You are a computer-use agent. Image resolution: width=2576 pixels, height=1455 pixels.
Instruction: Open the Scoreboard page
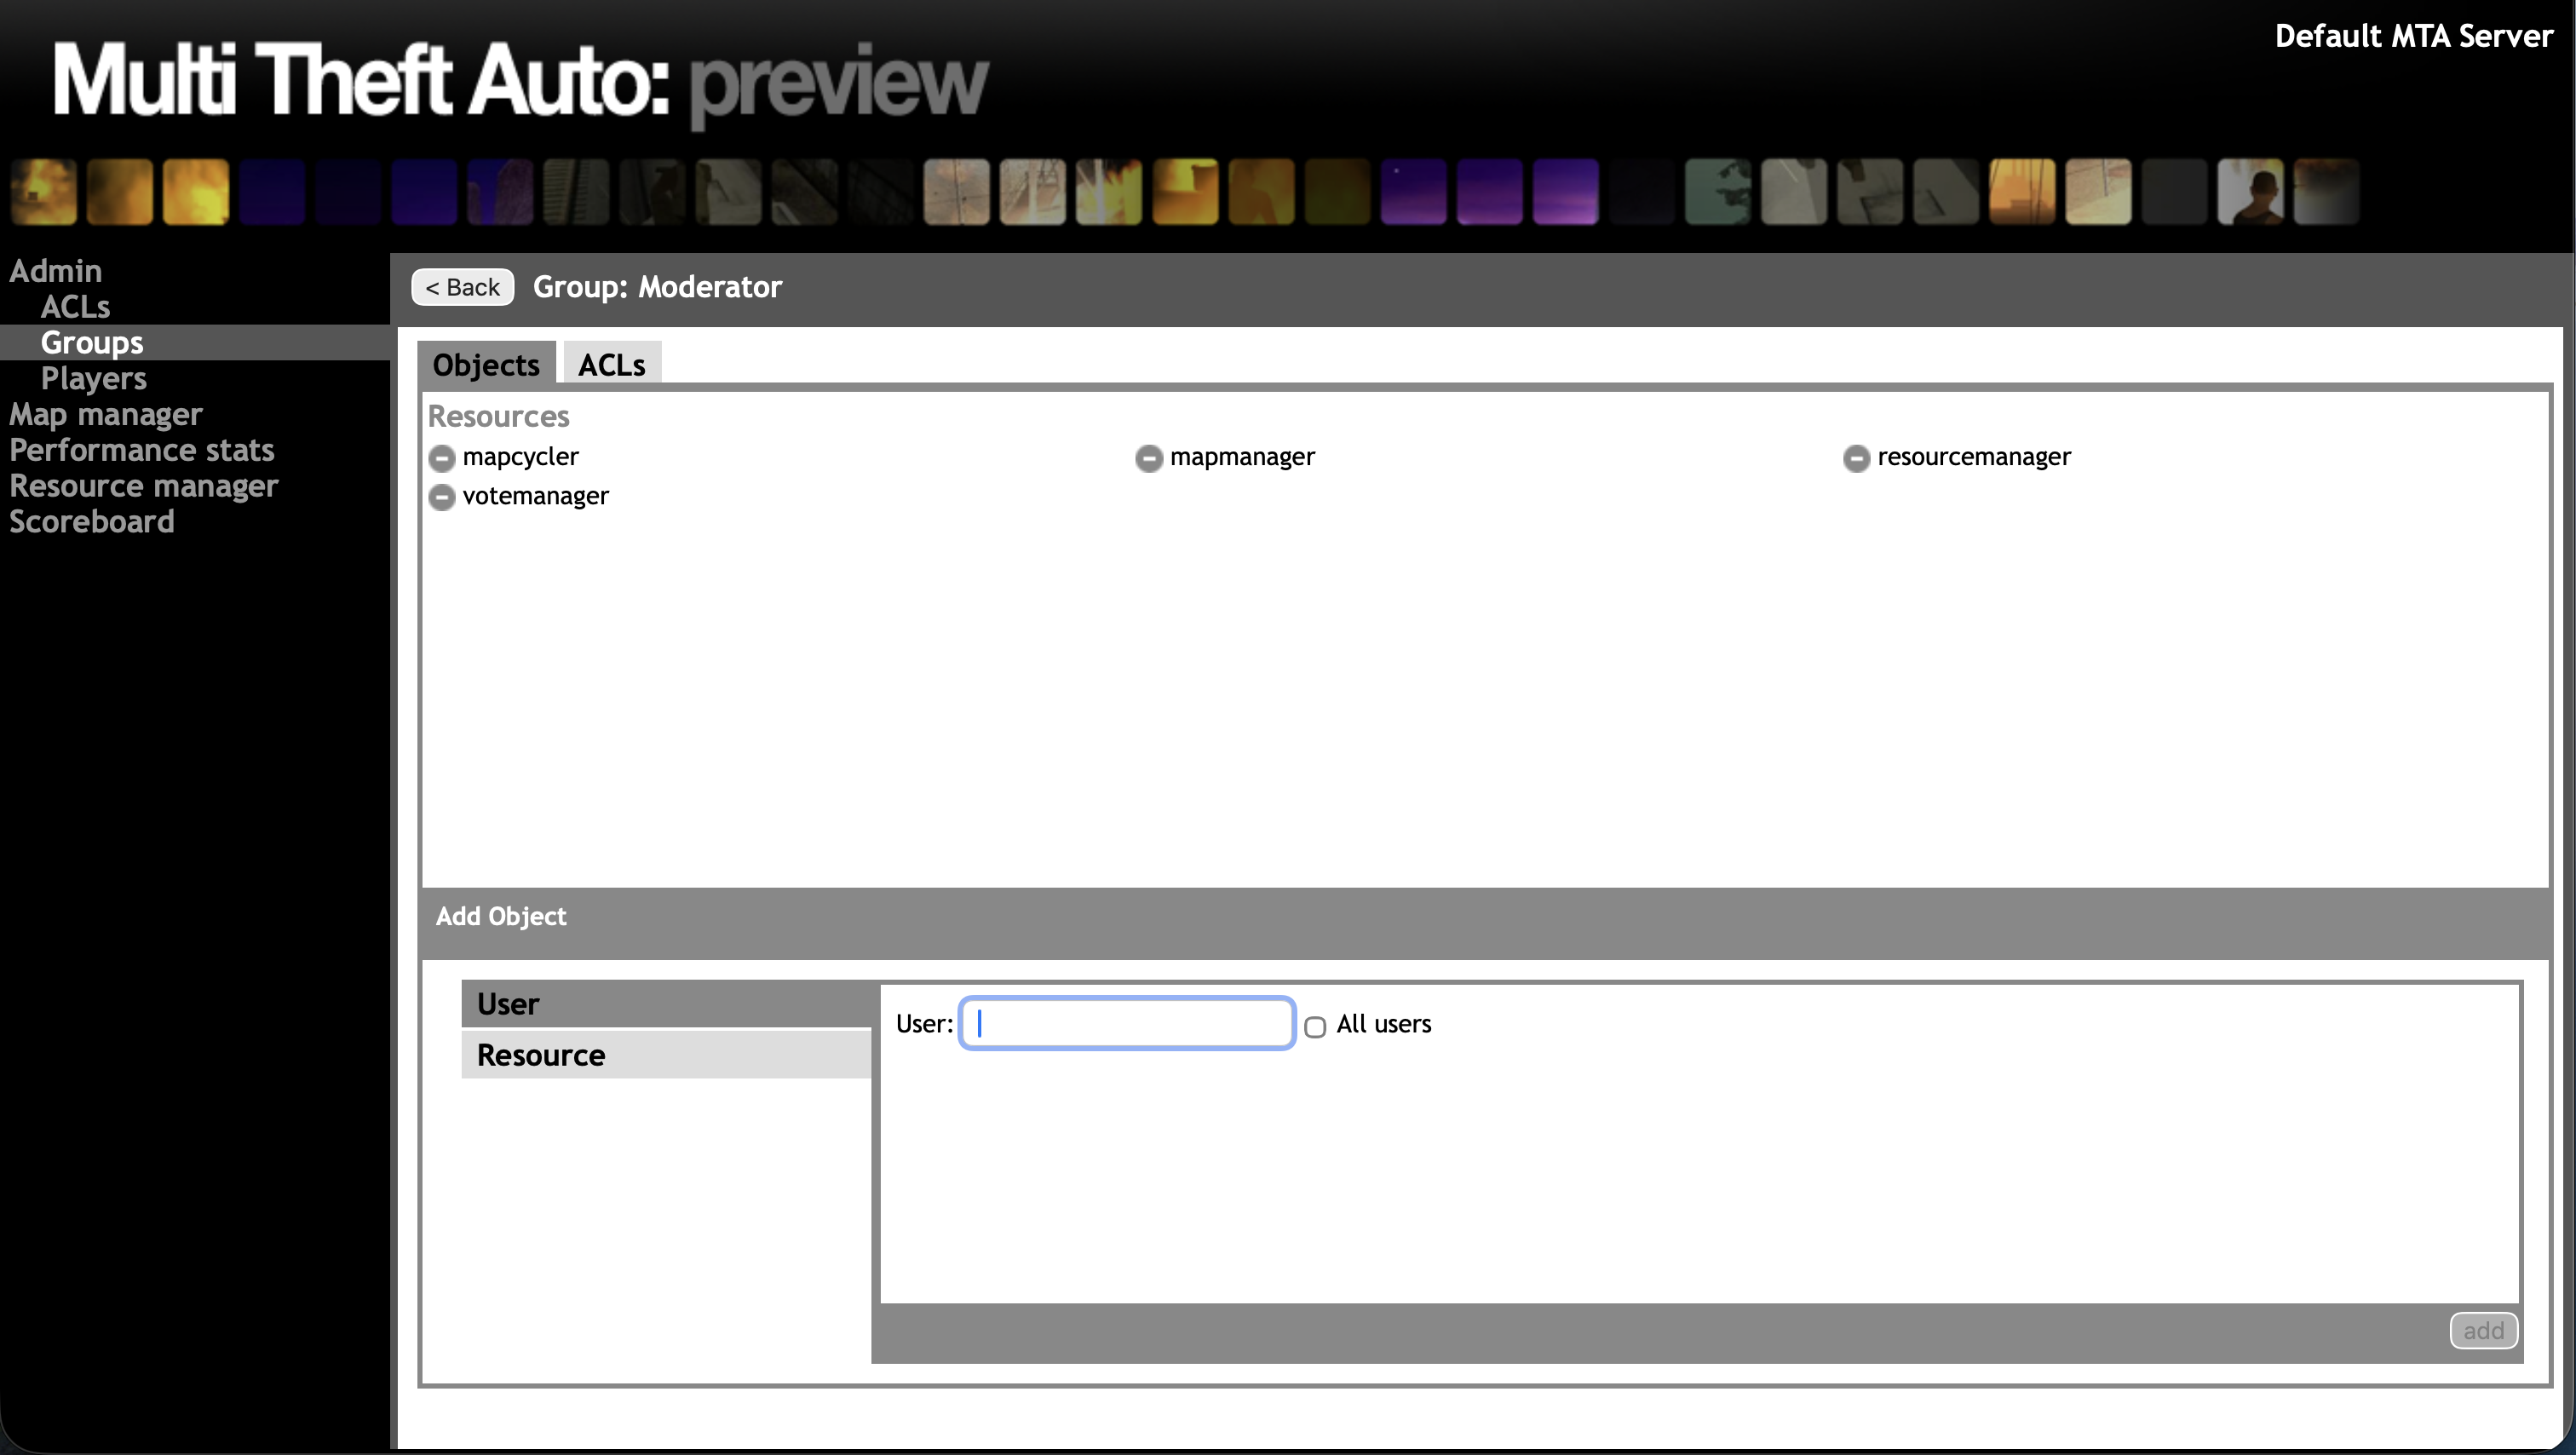click(91, 522)
